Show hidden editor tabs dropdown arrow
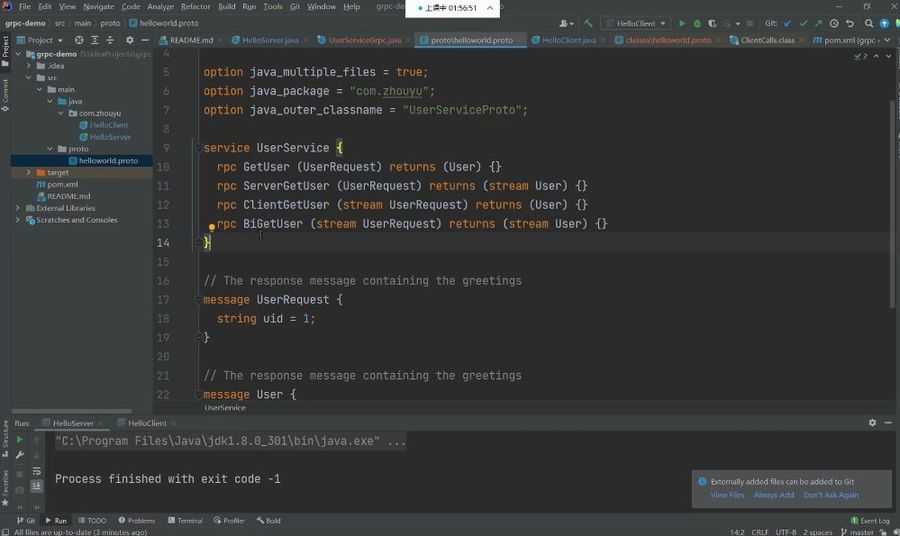900x536 pixels. coord(888,40)
